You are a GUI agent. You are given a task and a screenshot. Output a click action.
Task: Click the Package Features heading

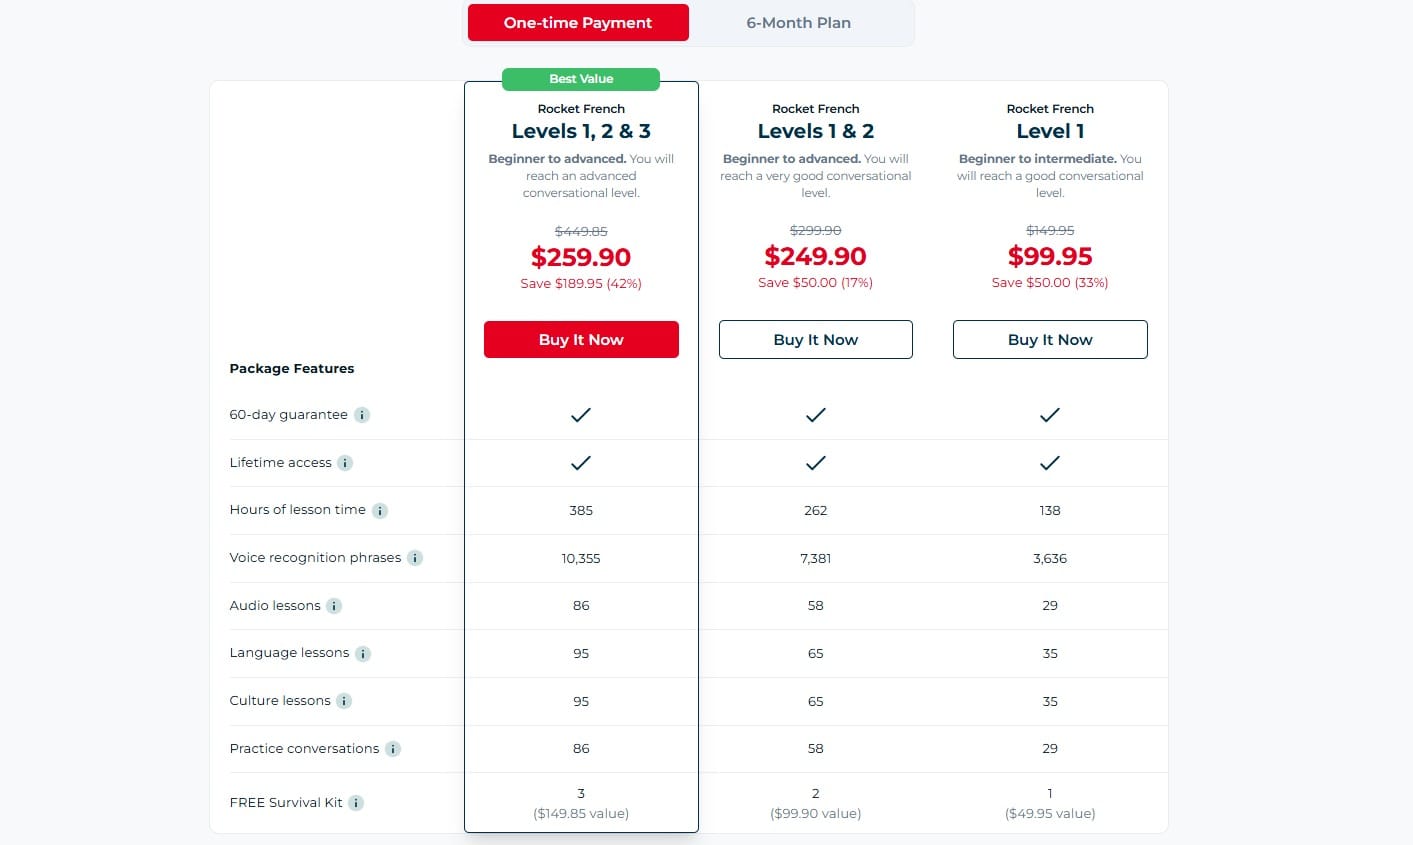point(292,369)
